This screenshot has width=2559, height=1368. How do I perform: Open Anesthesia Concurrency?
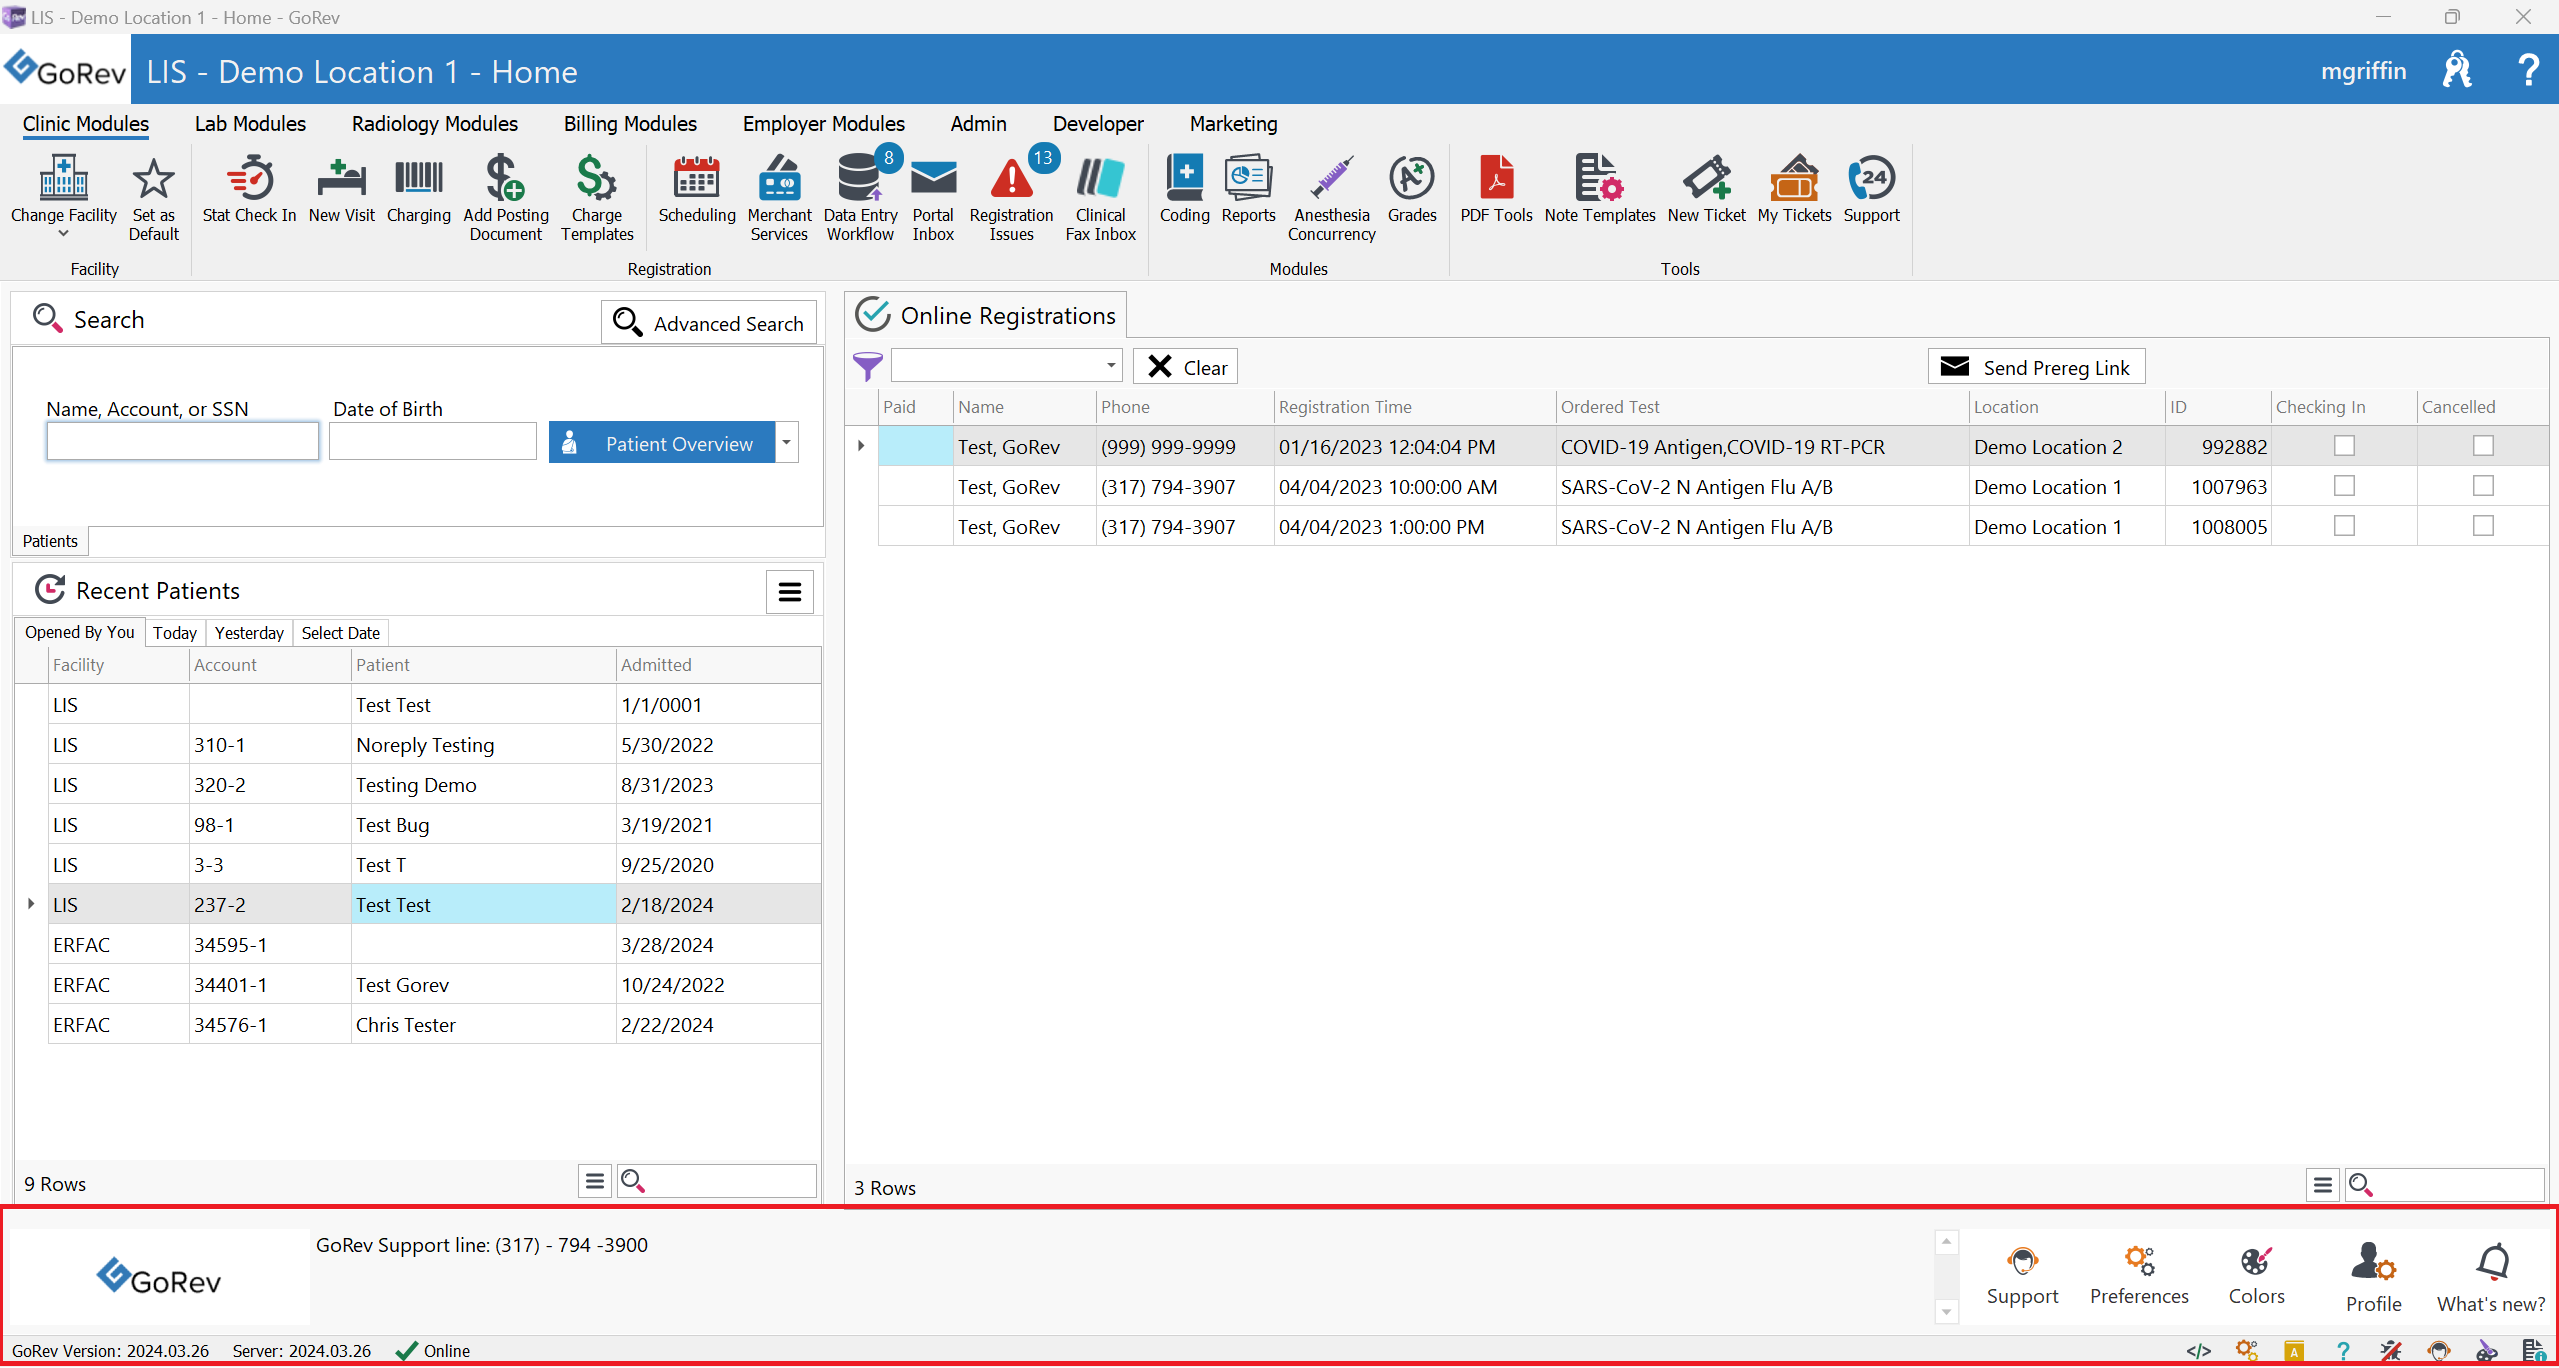pos(1331,198)
